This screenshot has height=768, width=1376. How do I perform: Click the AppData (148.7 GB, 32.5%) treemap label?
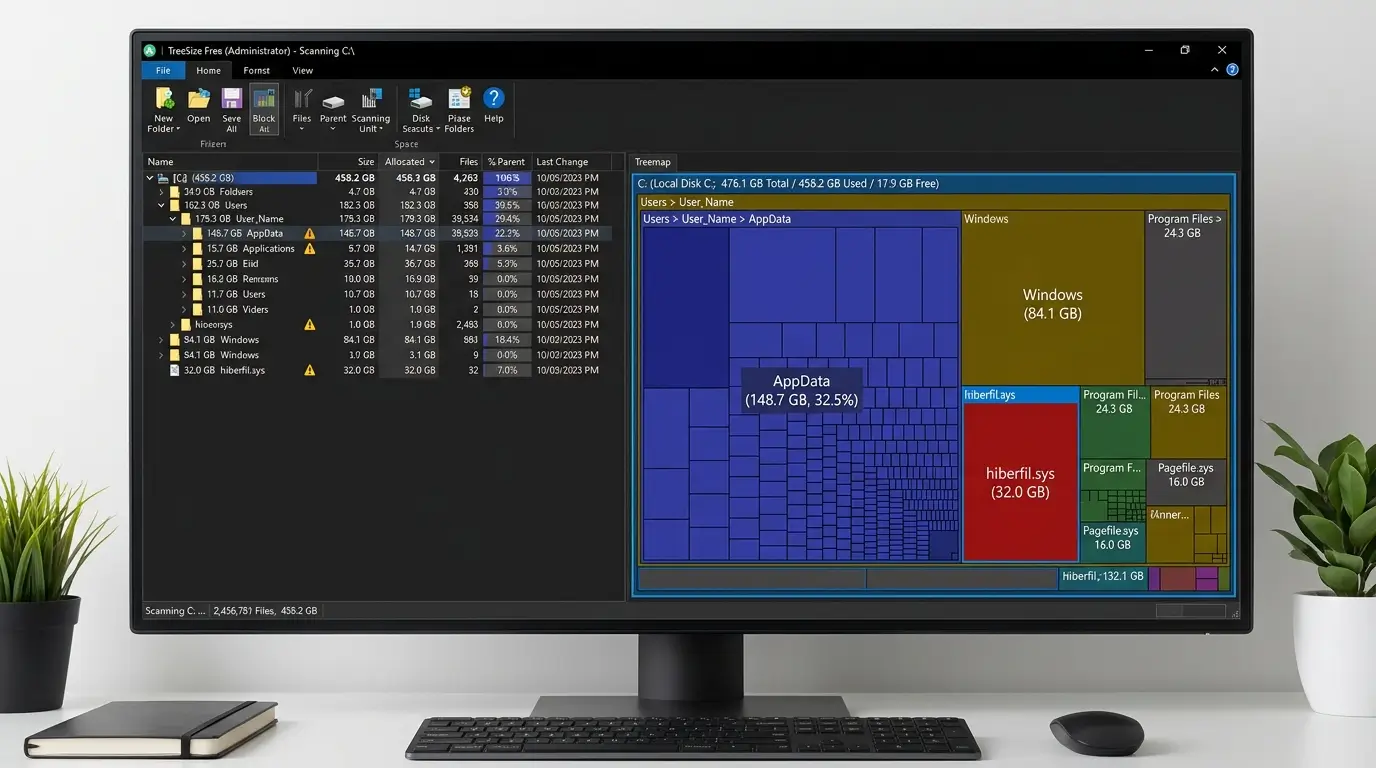point(801,390)
